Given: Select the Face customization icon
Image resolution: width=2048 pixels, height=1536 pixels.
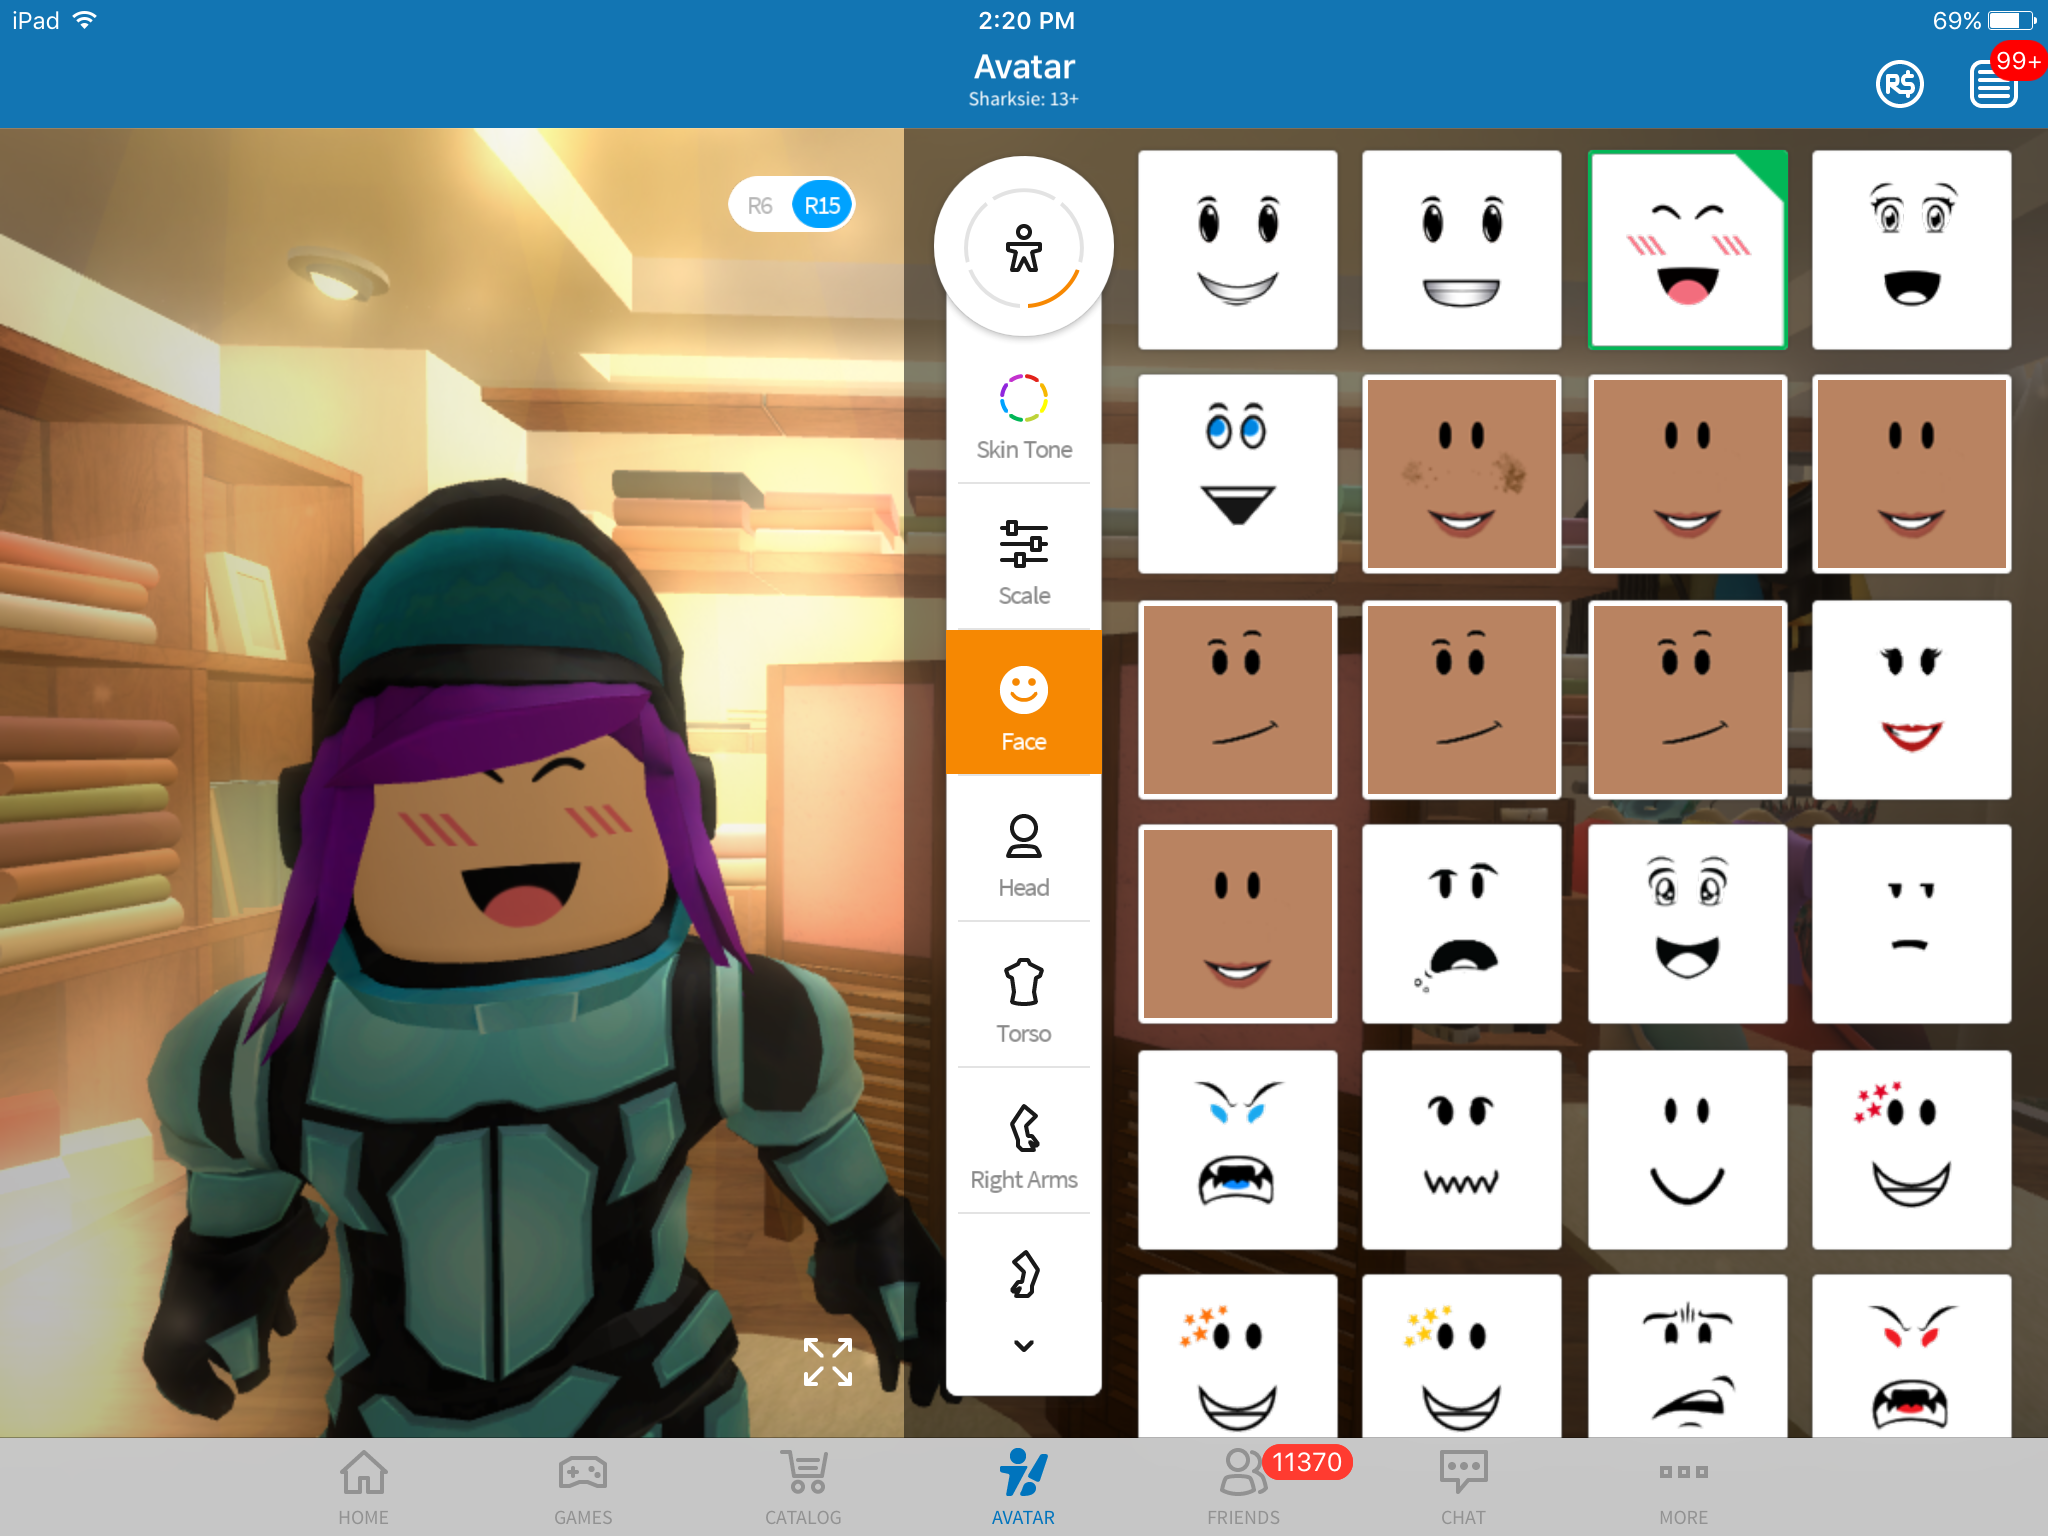Looking at the screenshot, I should 1022,705.
